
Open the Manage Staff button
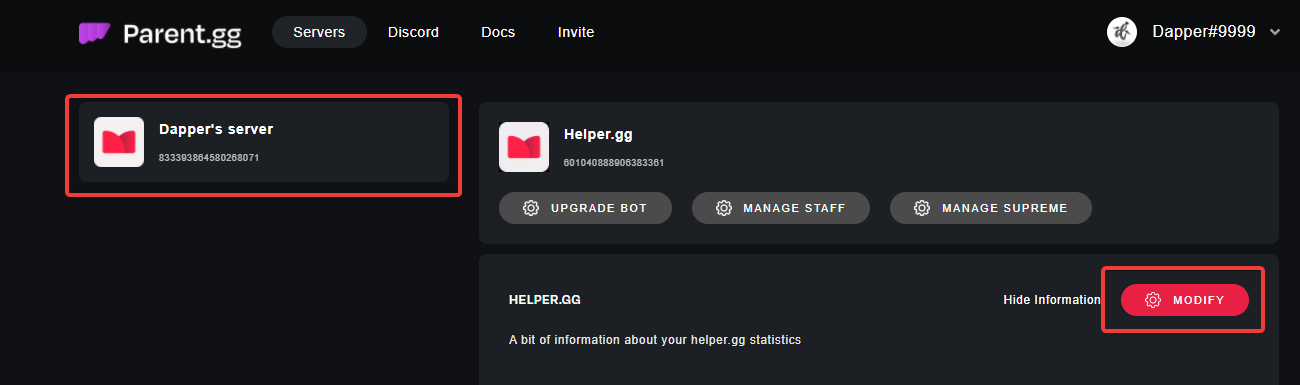(x=781, y=208)
